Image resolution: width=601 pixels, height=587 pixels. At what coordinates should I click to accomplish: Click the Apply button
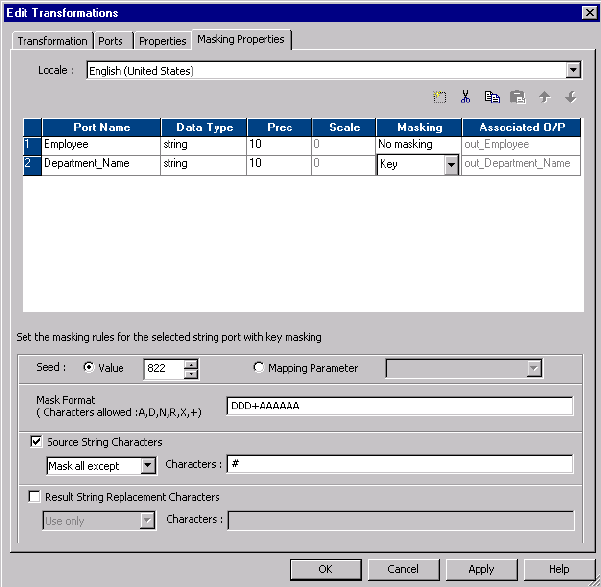click(x=481, y=569)
